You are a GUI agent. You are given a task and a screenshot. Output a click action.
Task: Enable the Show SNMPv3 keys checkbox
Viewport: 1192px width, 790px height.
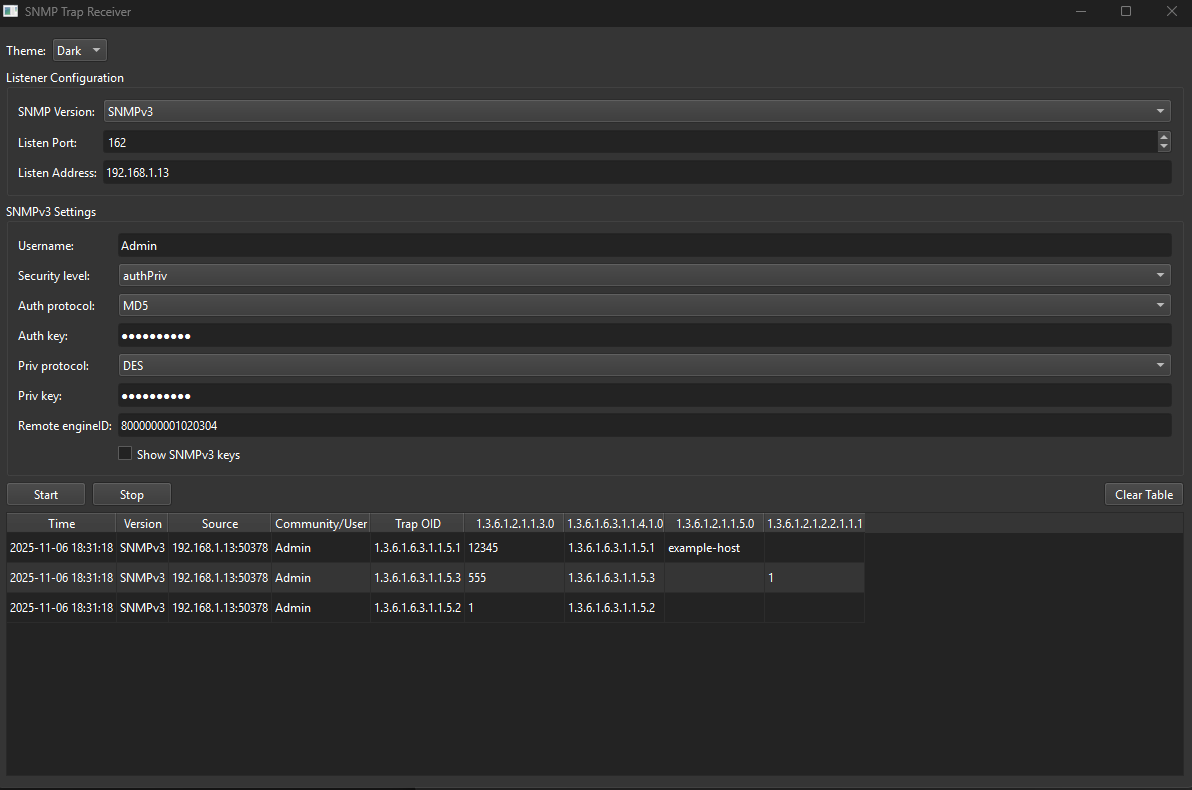pyautogui.click(x=125, y=453)
